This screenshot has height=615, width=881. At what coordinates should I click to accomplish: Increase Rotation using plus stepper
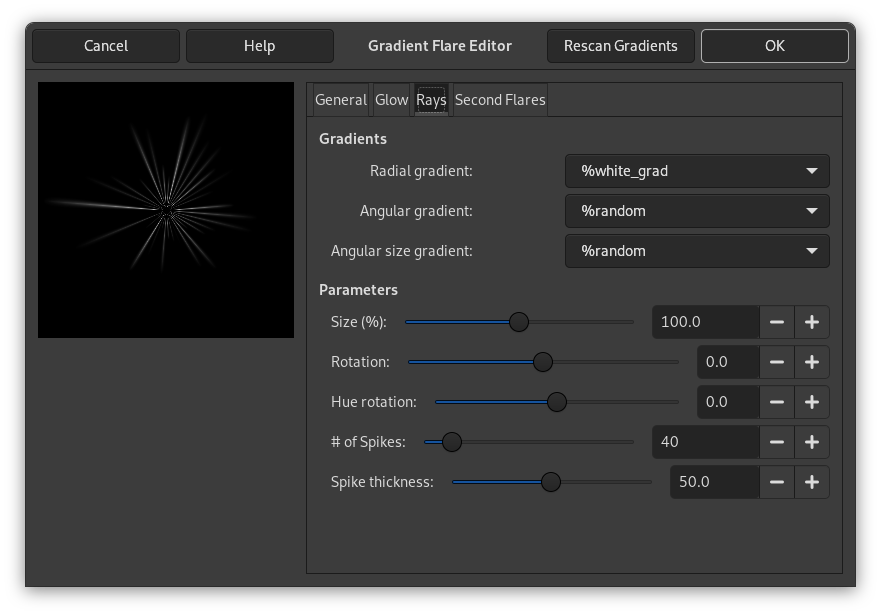point(811,361)
